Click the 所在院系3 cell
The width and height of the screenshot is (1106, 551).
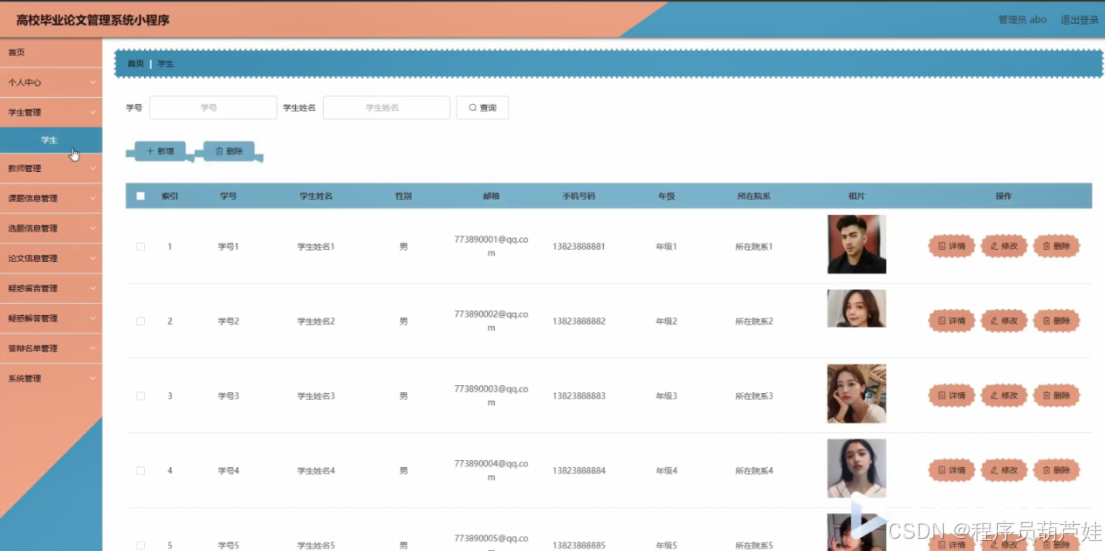754,396
